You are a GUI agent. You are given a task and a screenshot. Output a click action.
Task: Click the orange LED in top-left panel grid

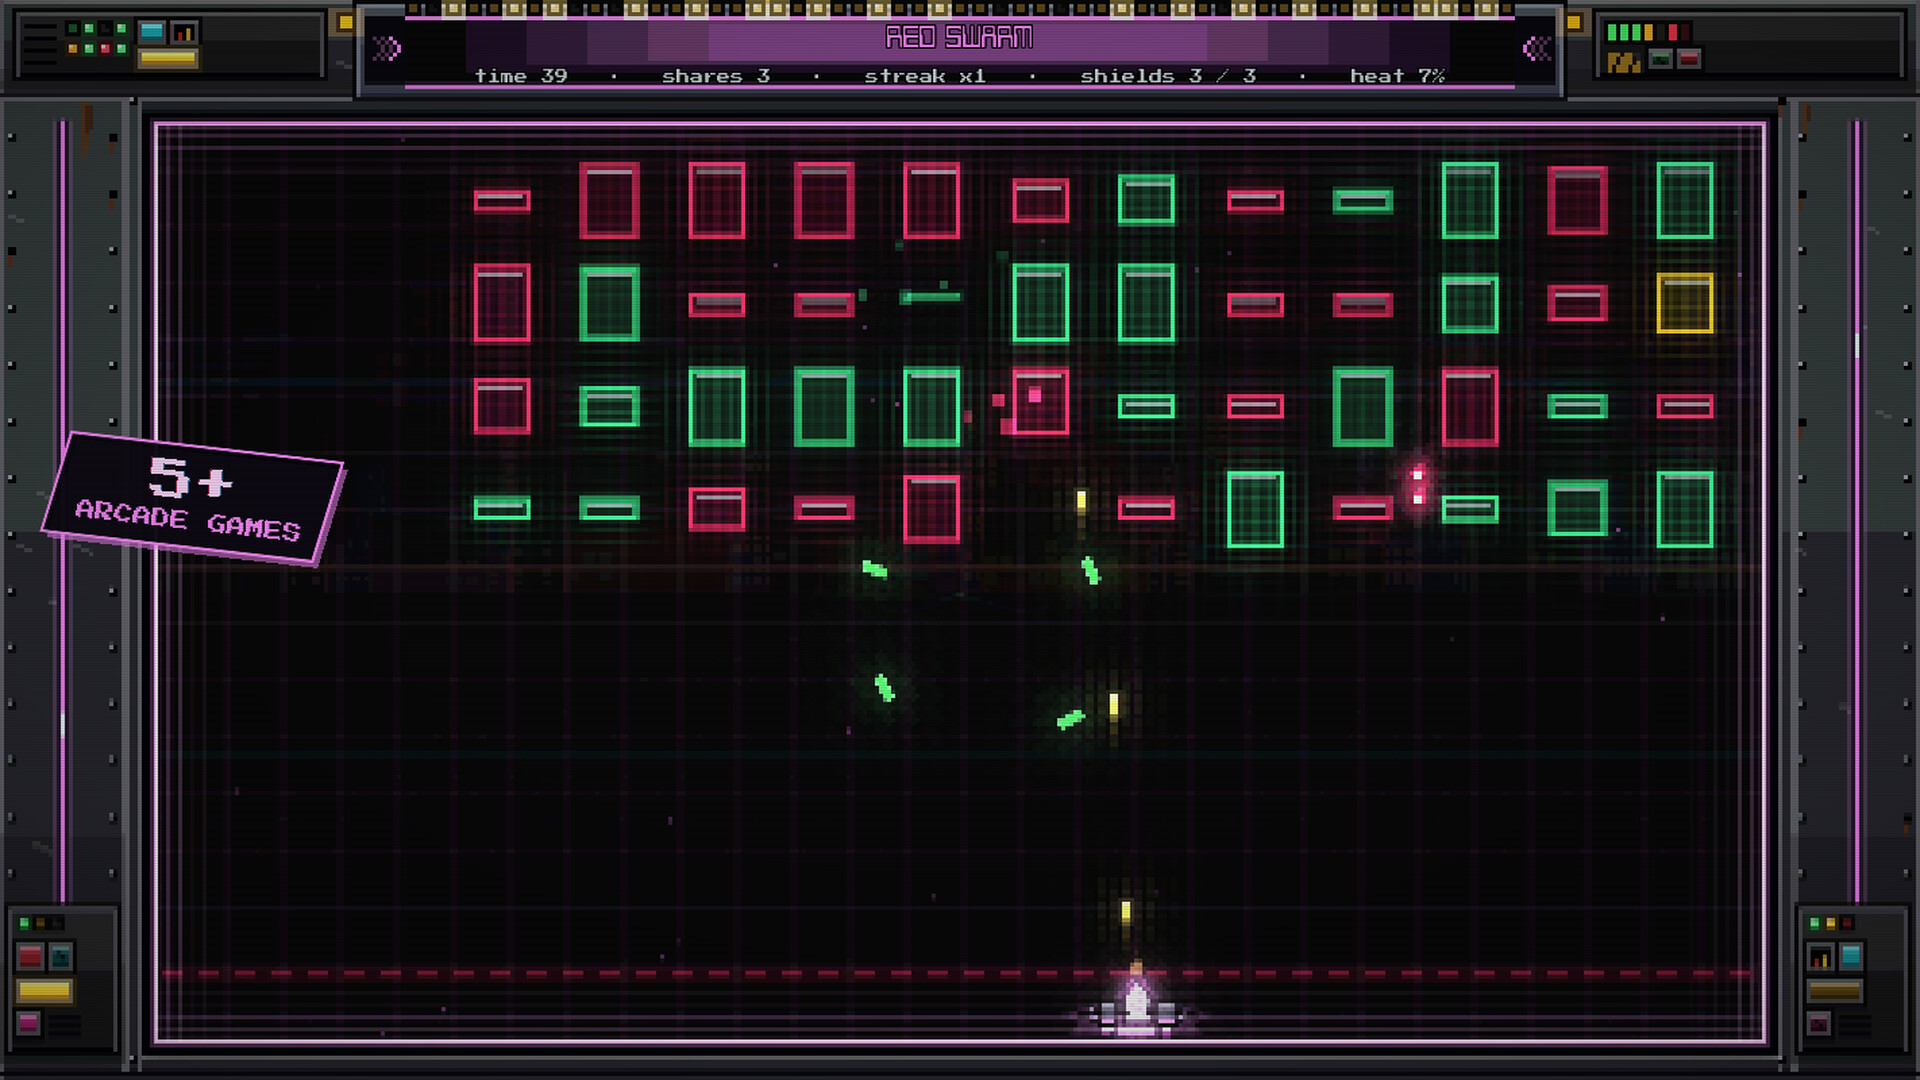coord(73,48)
